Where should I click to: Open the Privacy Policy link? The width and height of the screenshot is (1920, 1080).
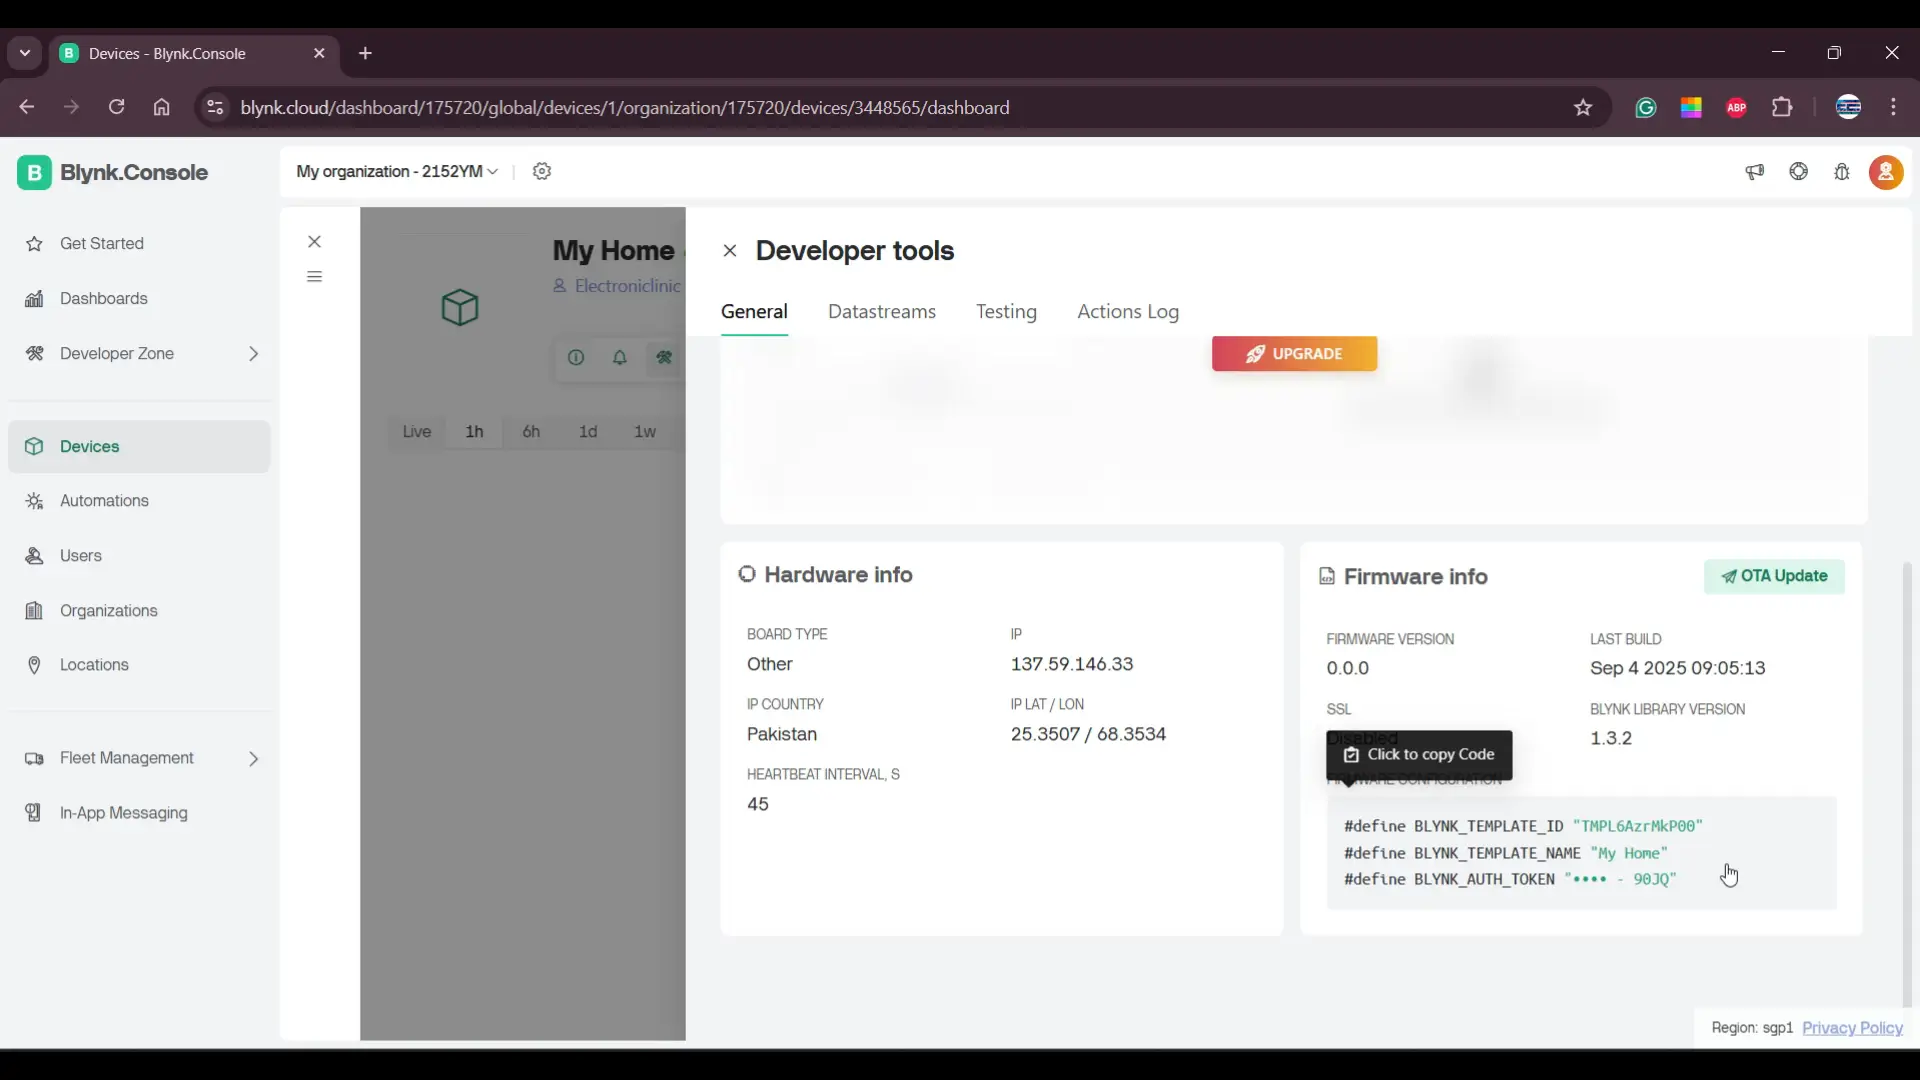tap(1852, 1028)
